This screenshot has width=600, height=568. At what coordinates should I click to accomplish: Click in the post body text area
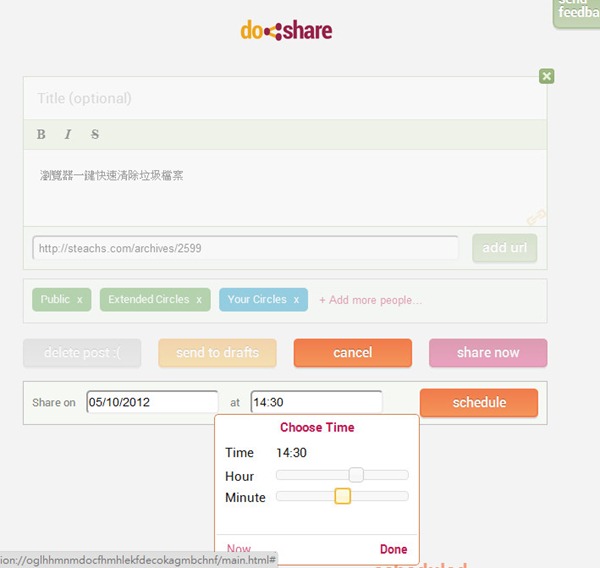[285, 188]
